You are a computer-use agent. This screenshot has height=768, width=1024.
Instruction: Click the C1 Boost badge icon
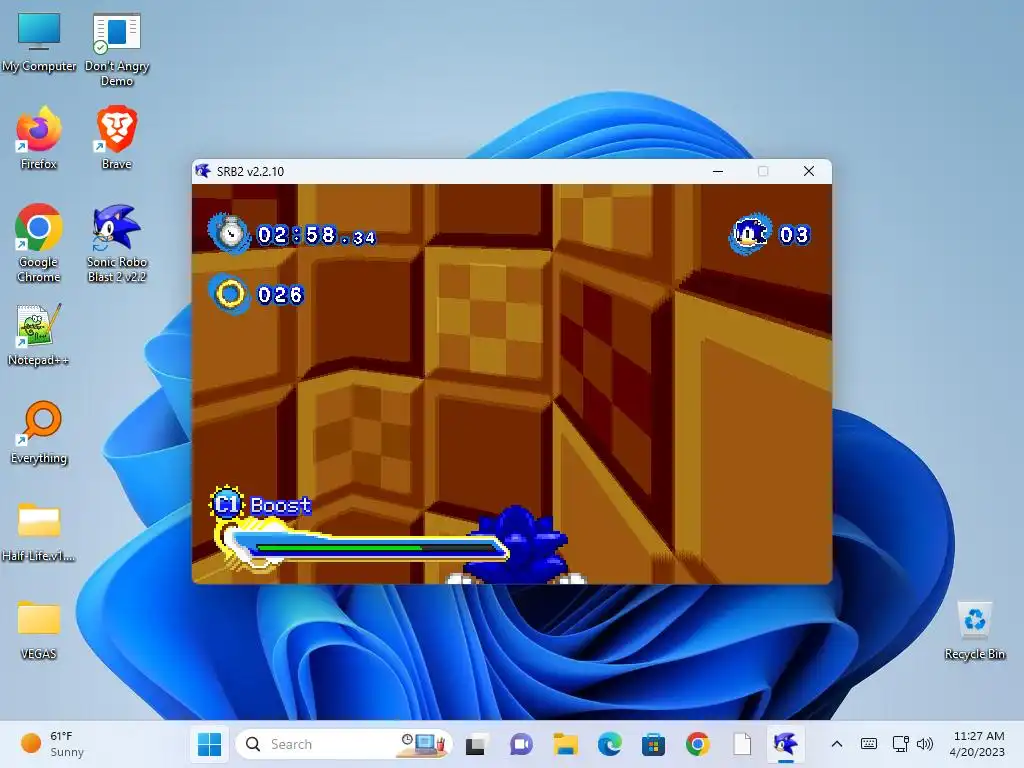click(x=227, y=504)
